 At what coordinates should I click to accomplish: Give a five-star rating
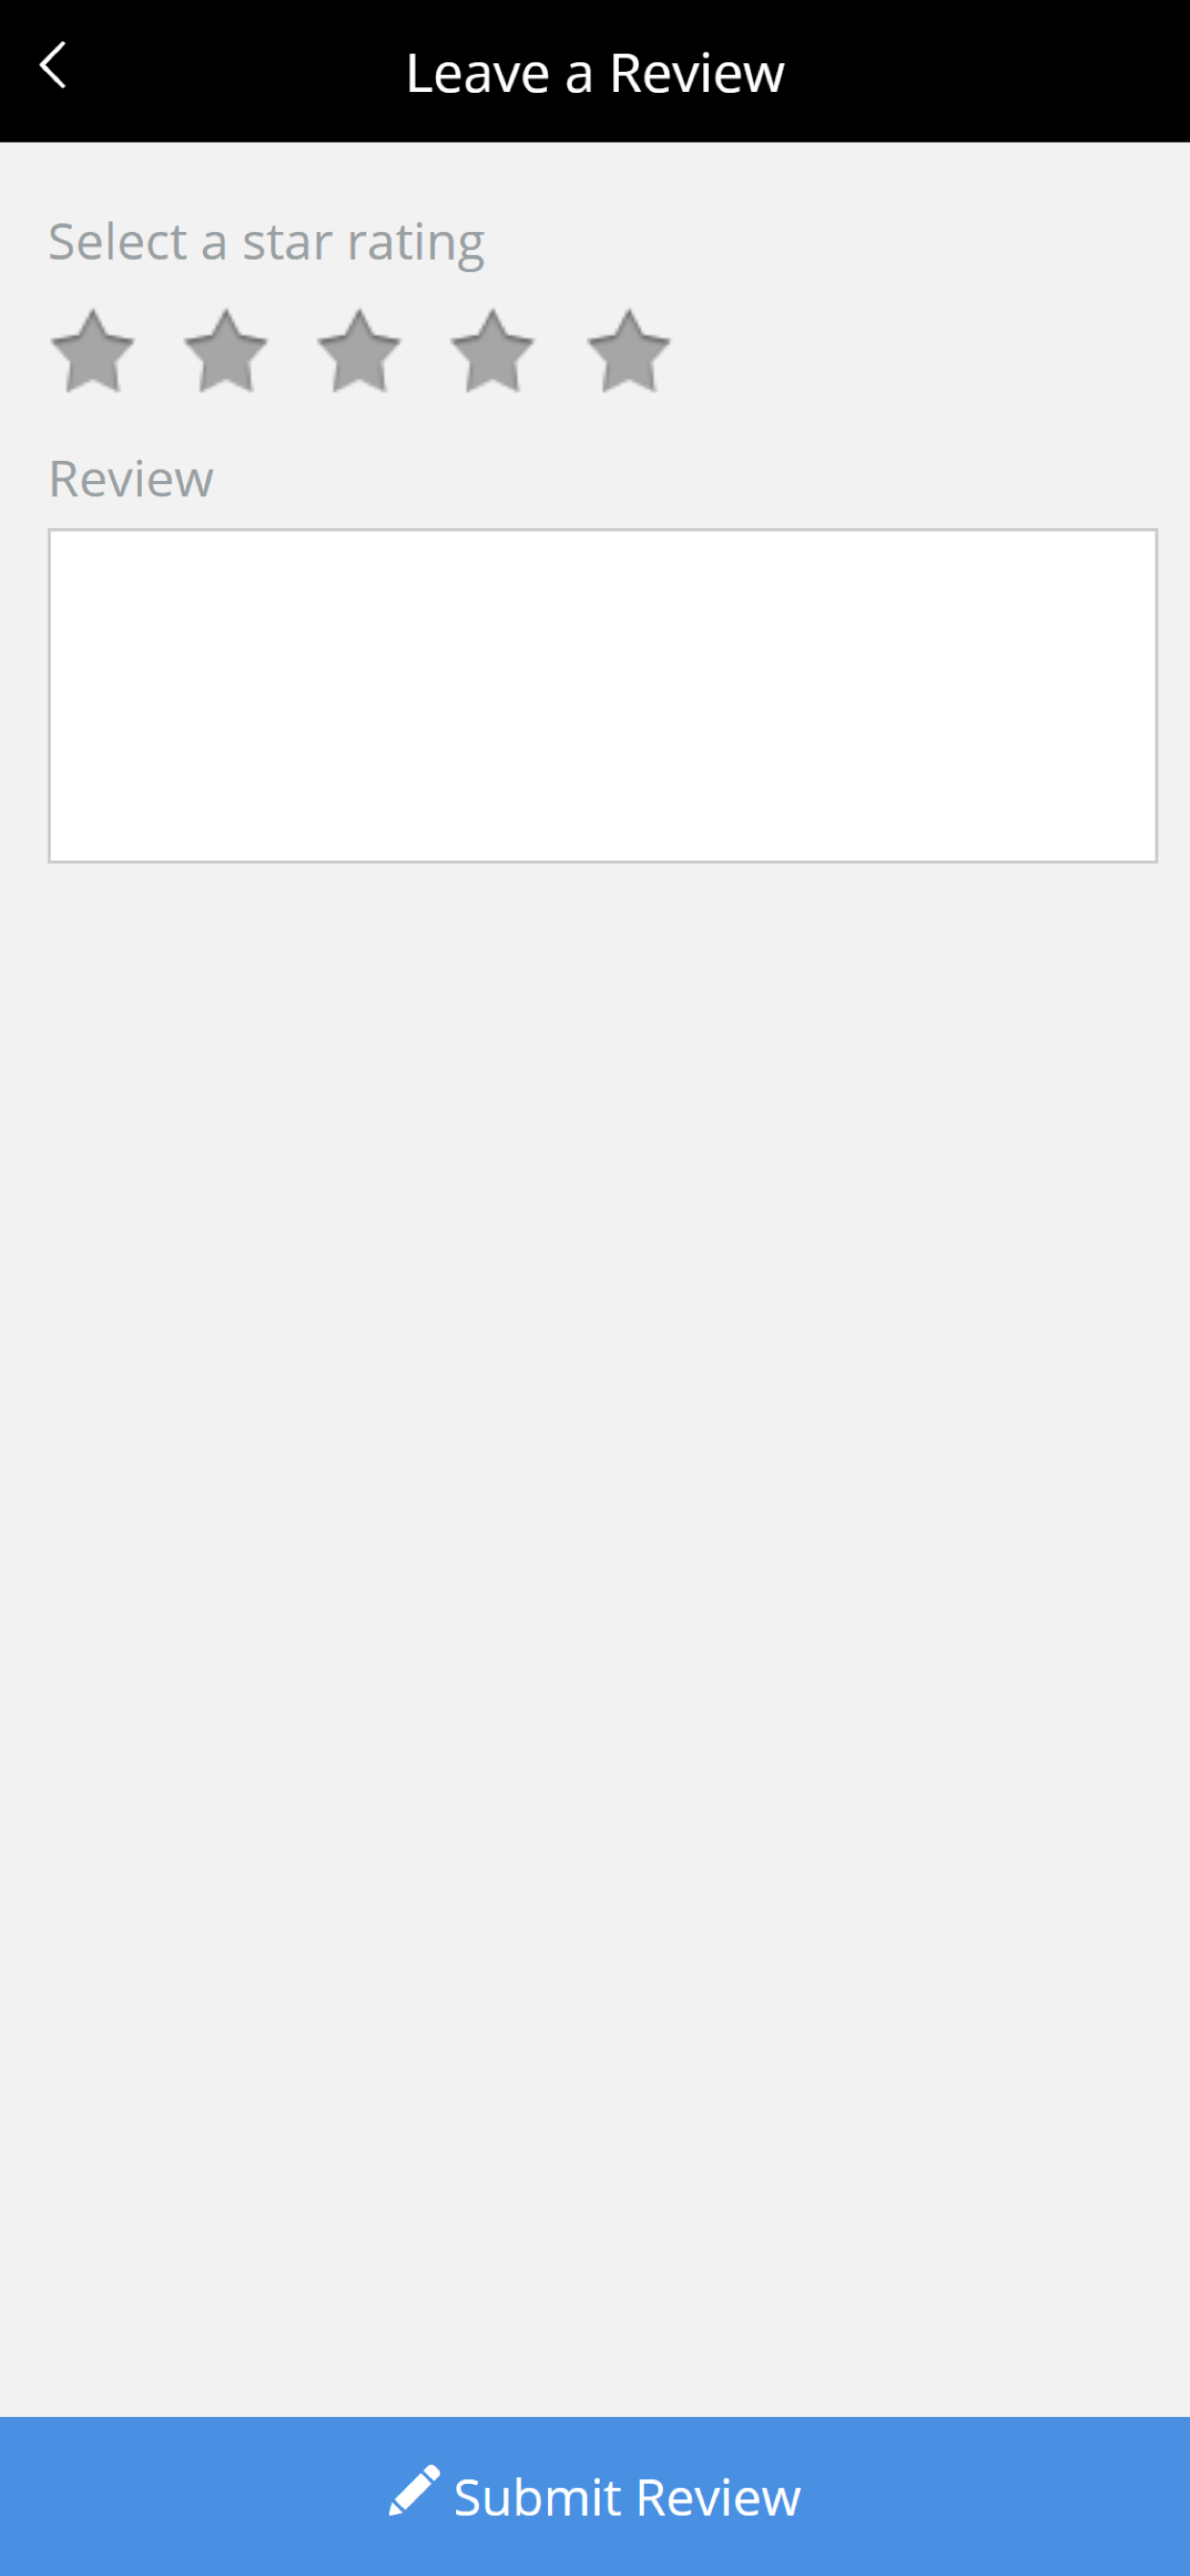[628, 351]
